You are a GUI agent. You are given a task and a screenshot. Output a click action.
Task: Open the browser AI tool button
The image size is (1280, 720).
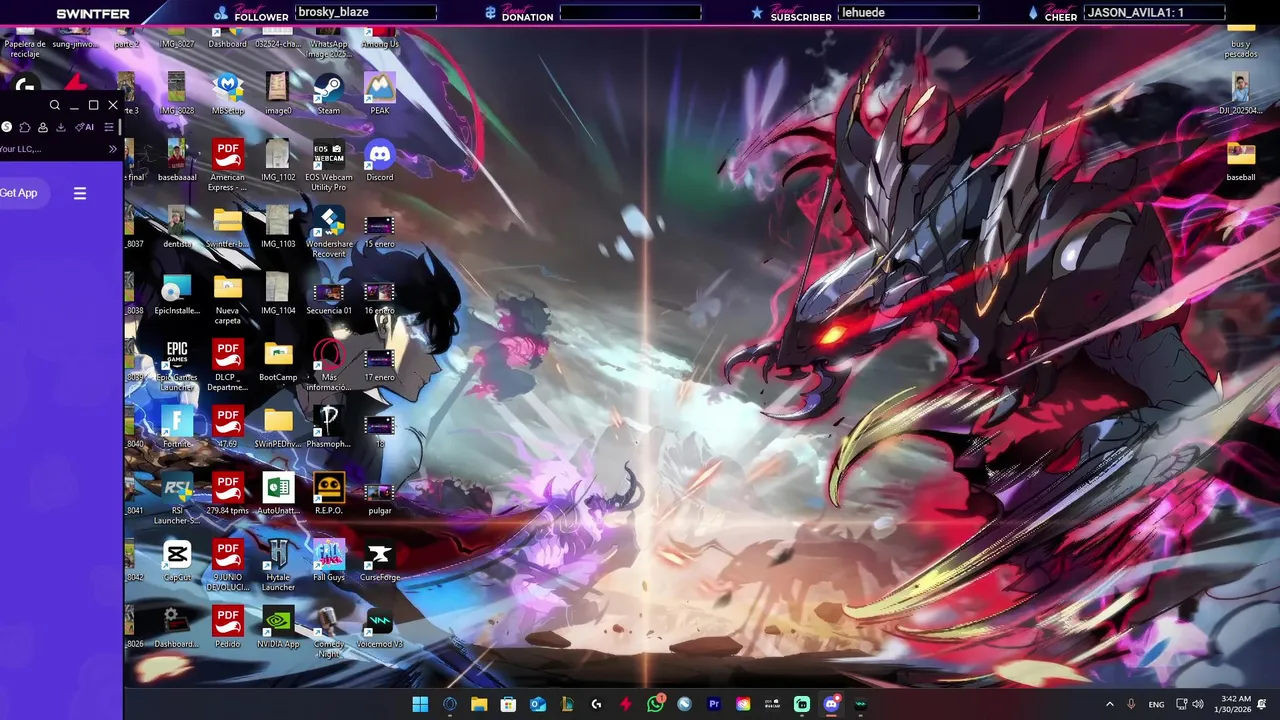(85, 127)
